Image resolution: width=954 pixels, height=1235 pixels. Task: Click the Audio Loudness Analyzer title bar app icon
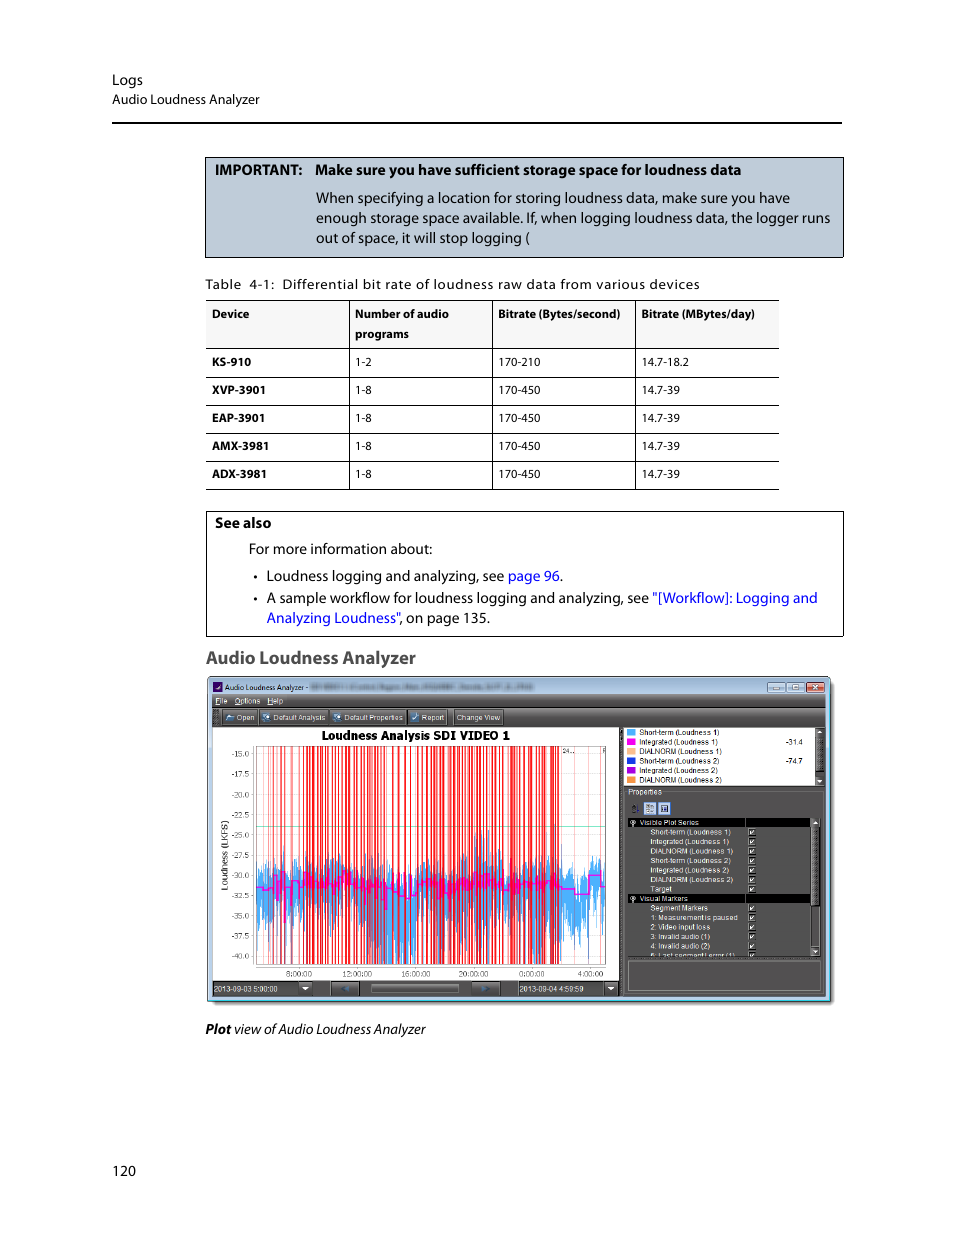[x=218, y=687]
